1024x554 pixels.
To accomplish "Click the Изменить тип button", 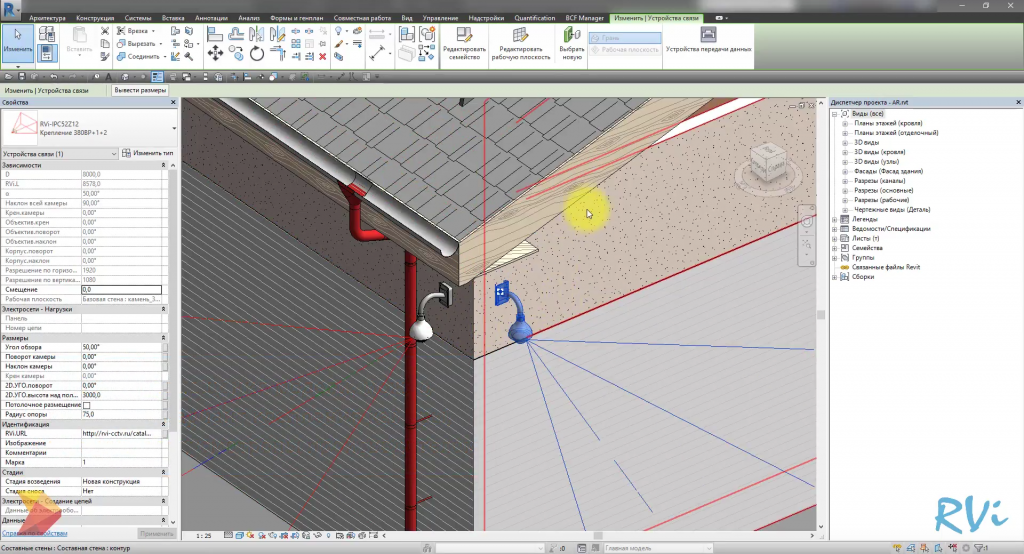I will (147, 153).
